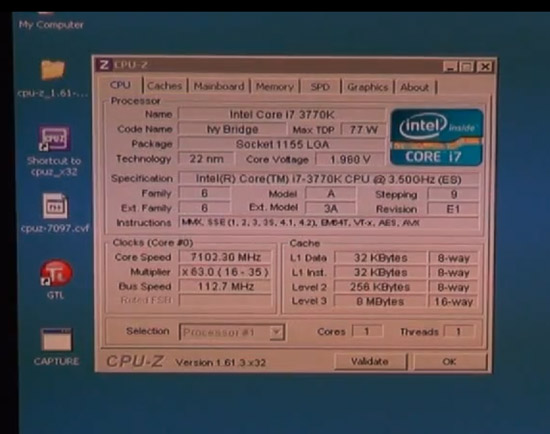550x434 pixels.
Task: Click the L1 Inst. 32 KBytes value
Action: point(381,273)
